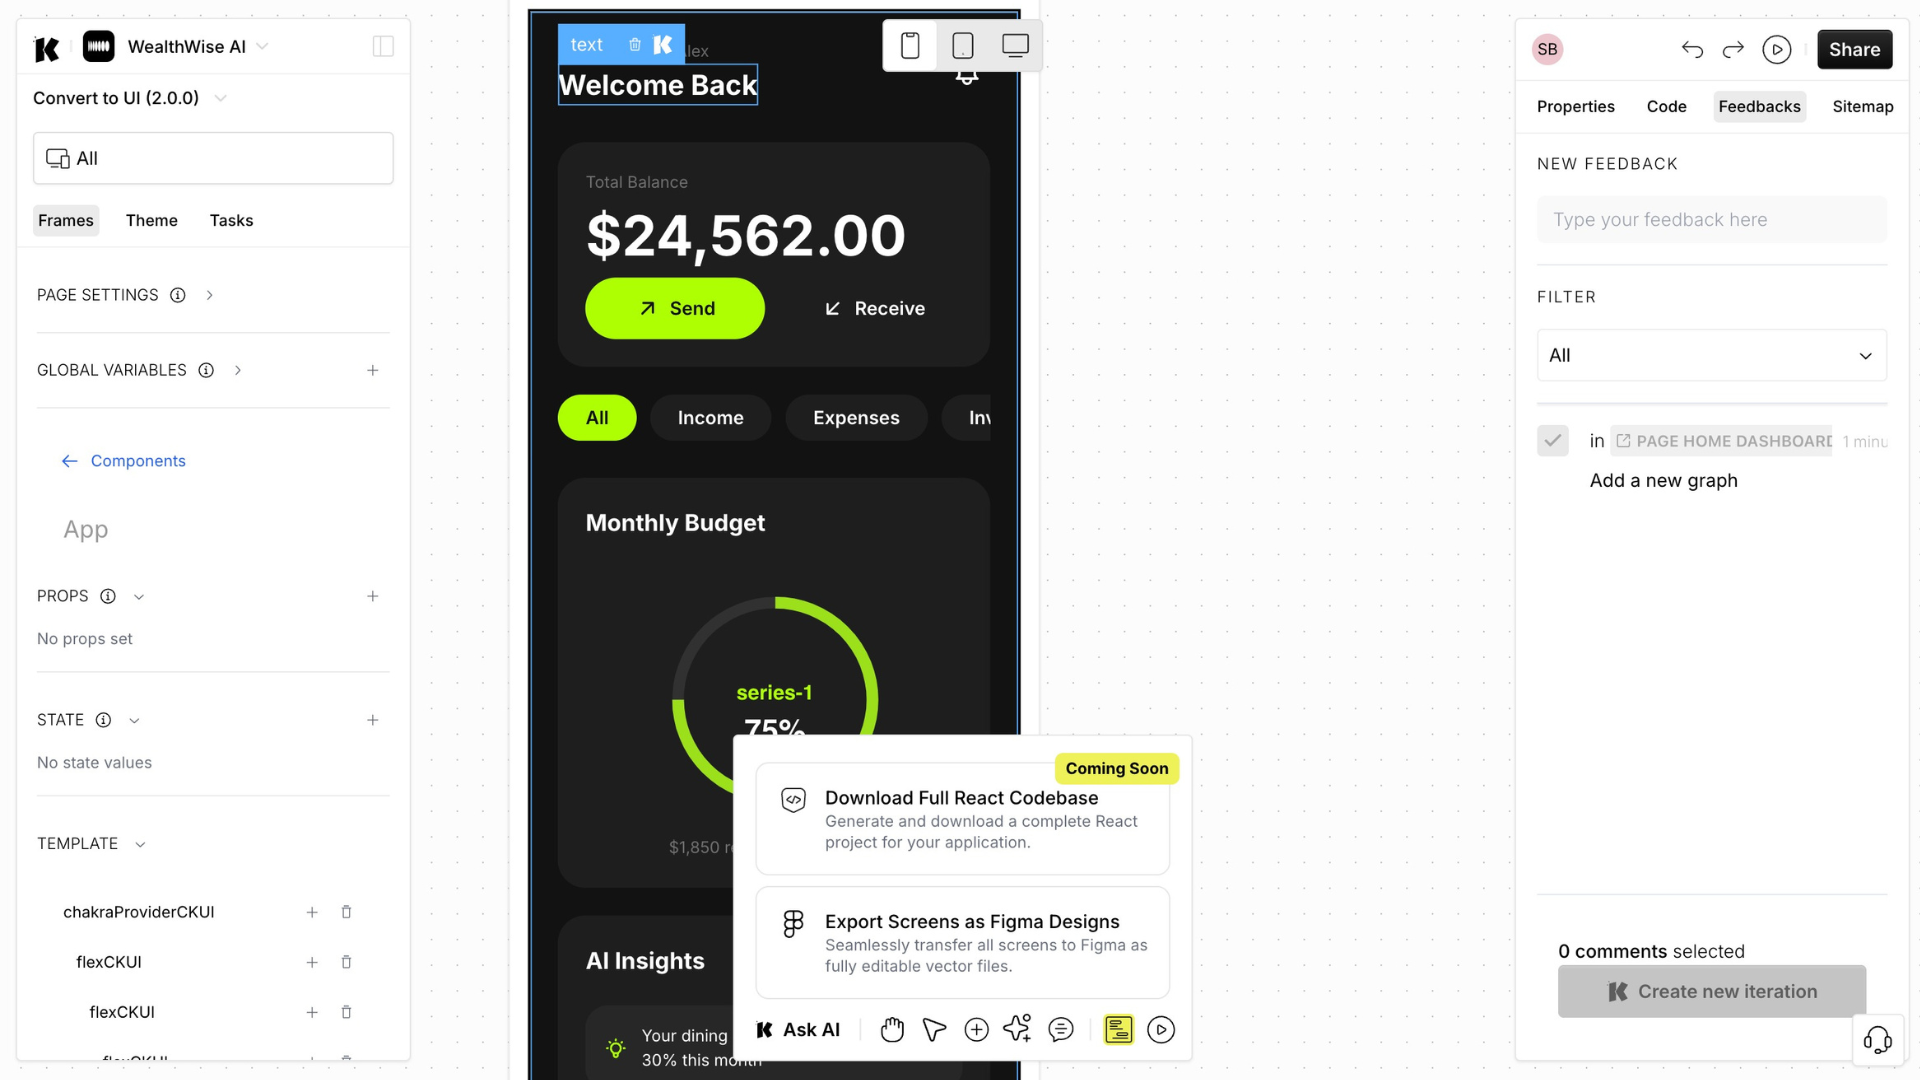Select the tablet preview icon
This screenshot has width=1920, height=1080.
[963, 46]
